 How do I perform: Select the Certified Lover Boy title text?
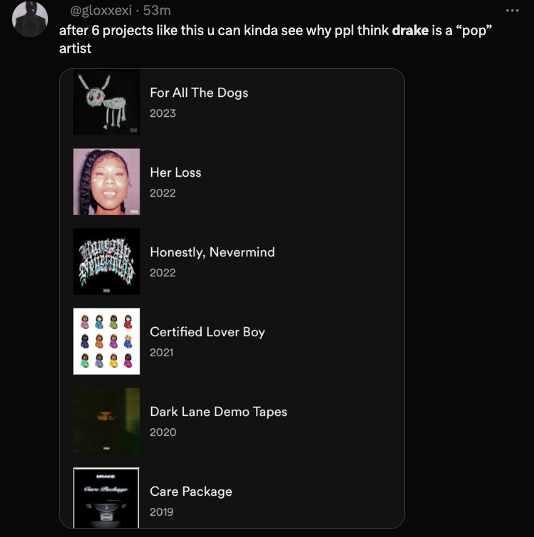[x=208, y=333]
